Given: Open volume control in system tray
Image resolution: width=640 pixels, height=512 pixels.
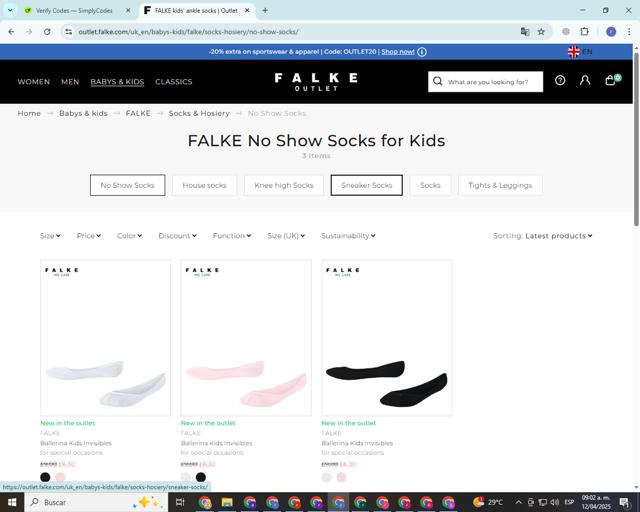Looking at the screenshot, I should coord(554,502).
